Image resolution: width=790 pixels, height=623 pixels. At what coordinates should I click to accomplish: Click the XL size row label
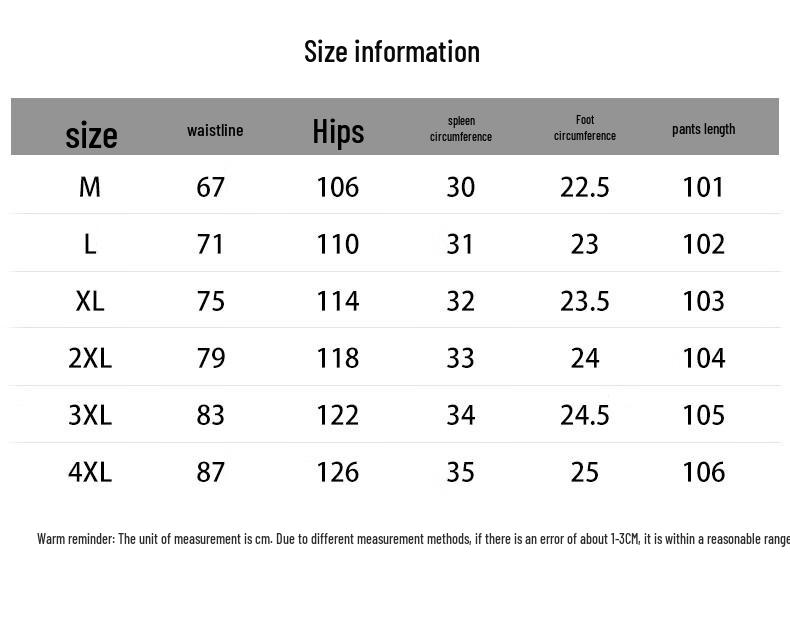pyautogui.click(x=90, y=301)
